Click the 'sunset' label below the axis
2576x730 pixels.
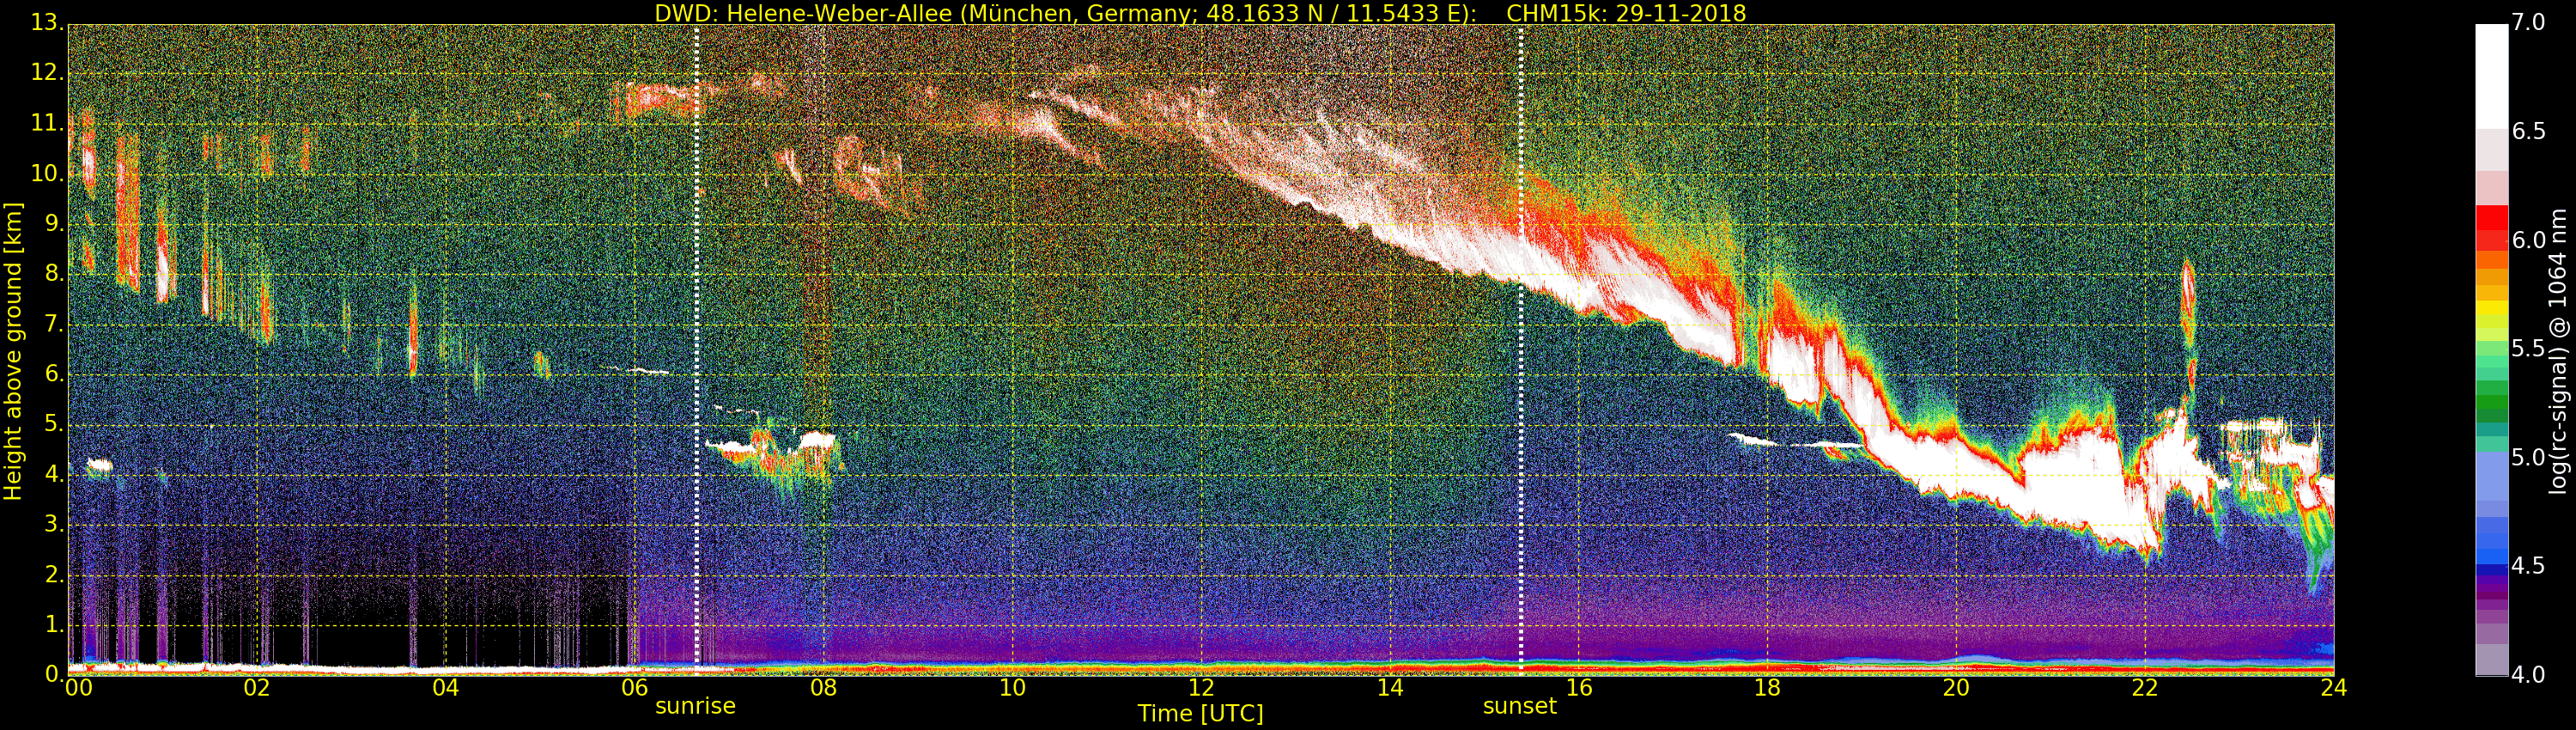tap(1520, 706)
